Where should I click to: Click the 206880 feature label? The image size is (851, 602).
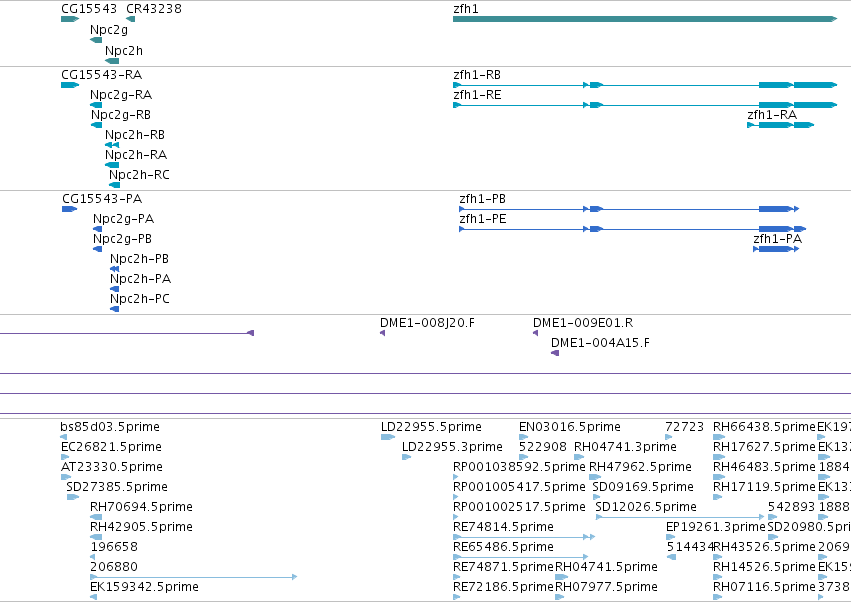click(x=113, y=567)
